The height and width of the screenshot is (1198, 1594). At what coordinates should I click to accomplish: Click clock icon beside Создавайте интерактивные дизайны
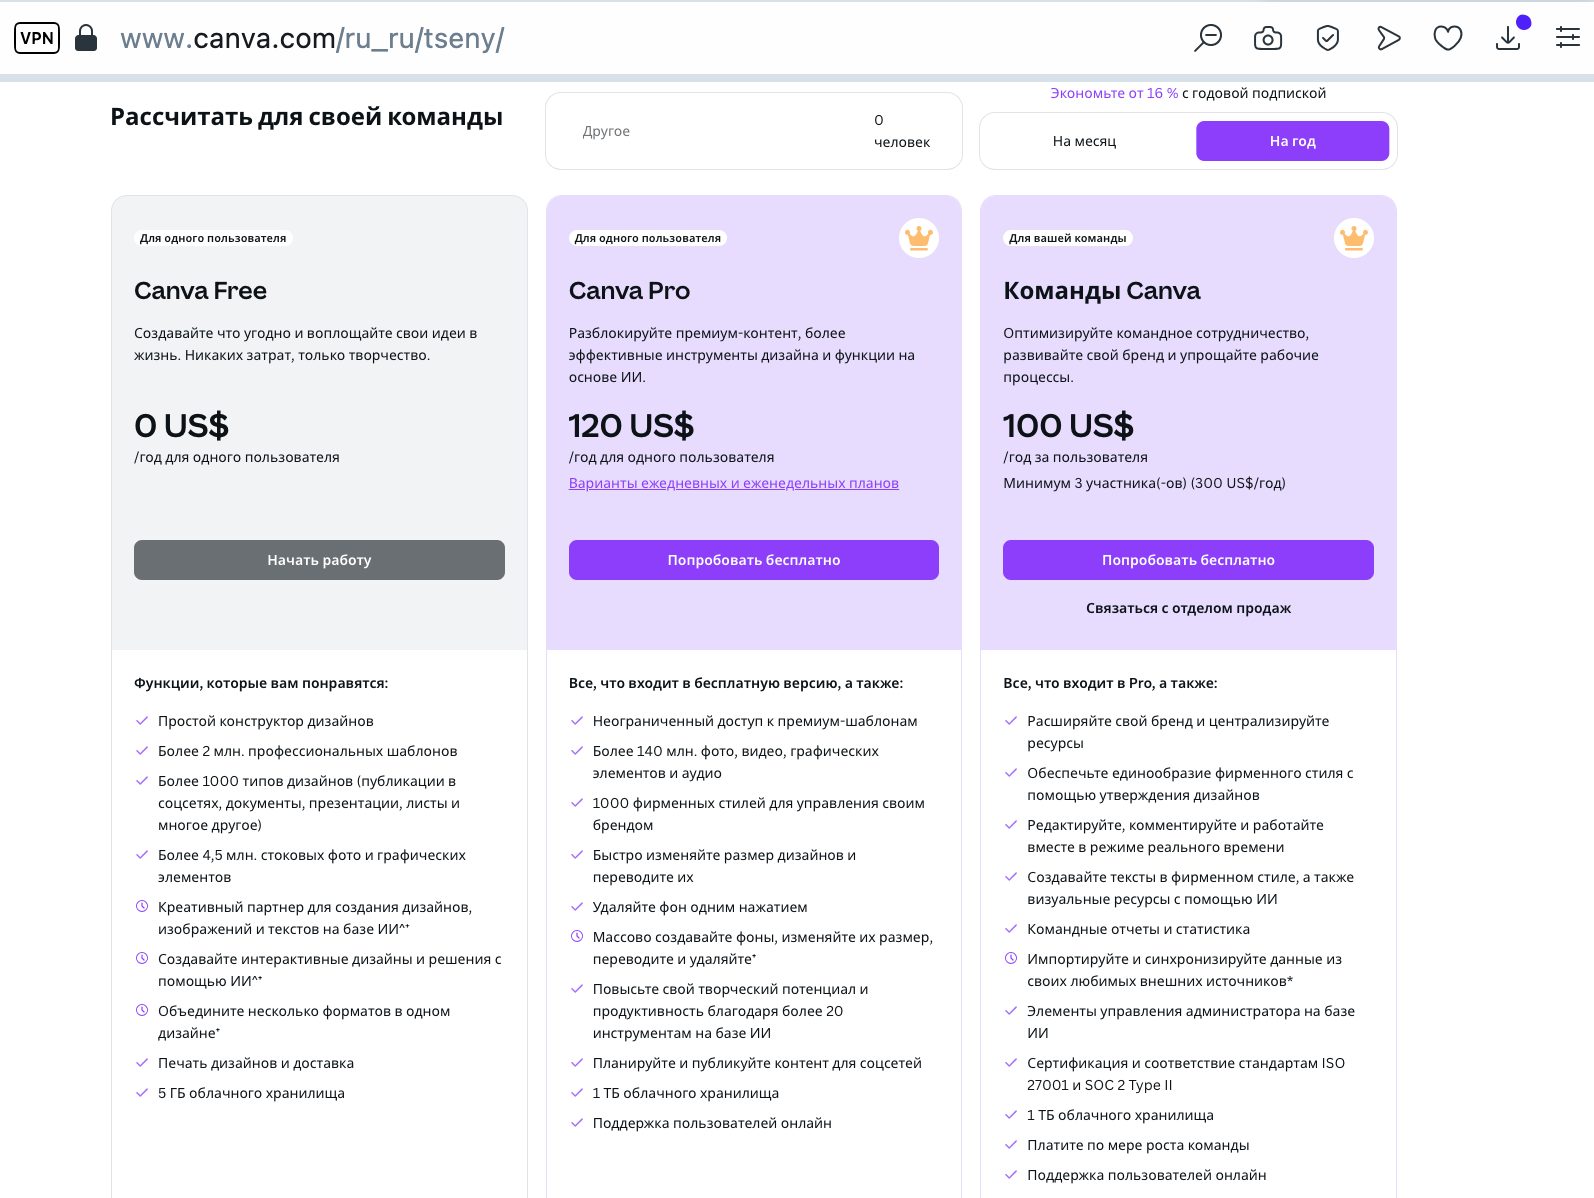click(142, 959)
